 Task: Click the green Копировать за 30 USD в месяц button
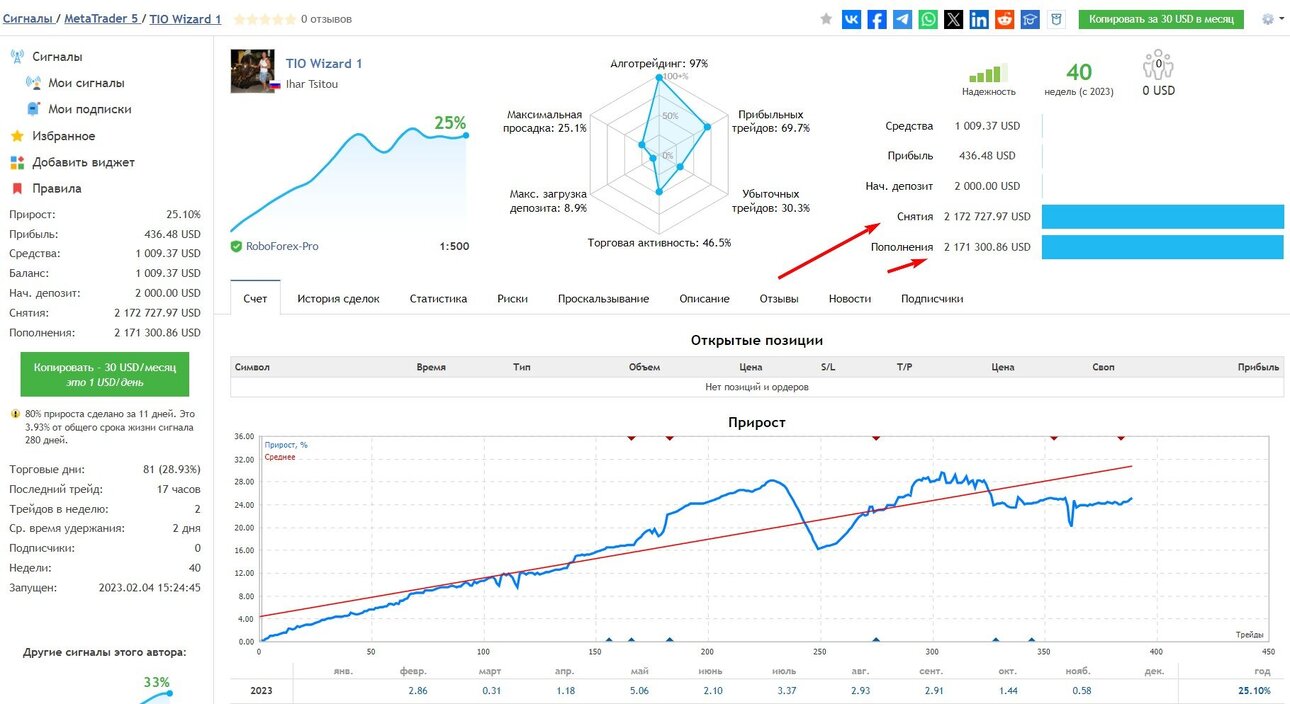tap(1161, 19)
